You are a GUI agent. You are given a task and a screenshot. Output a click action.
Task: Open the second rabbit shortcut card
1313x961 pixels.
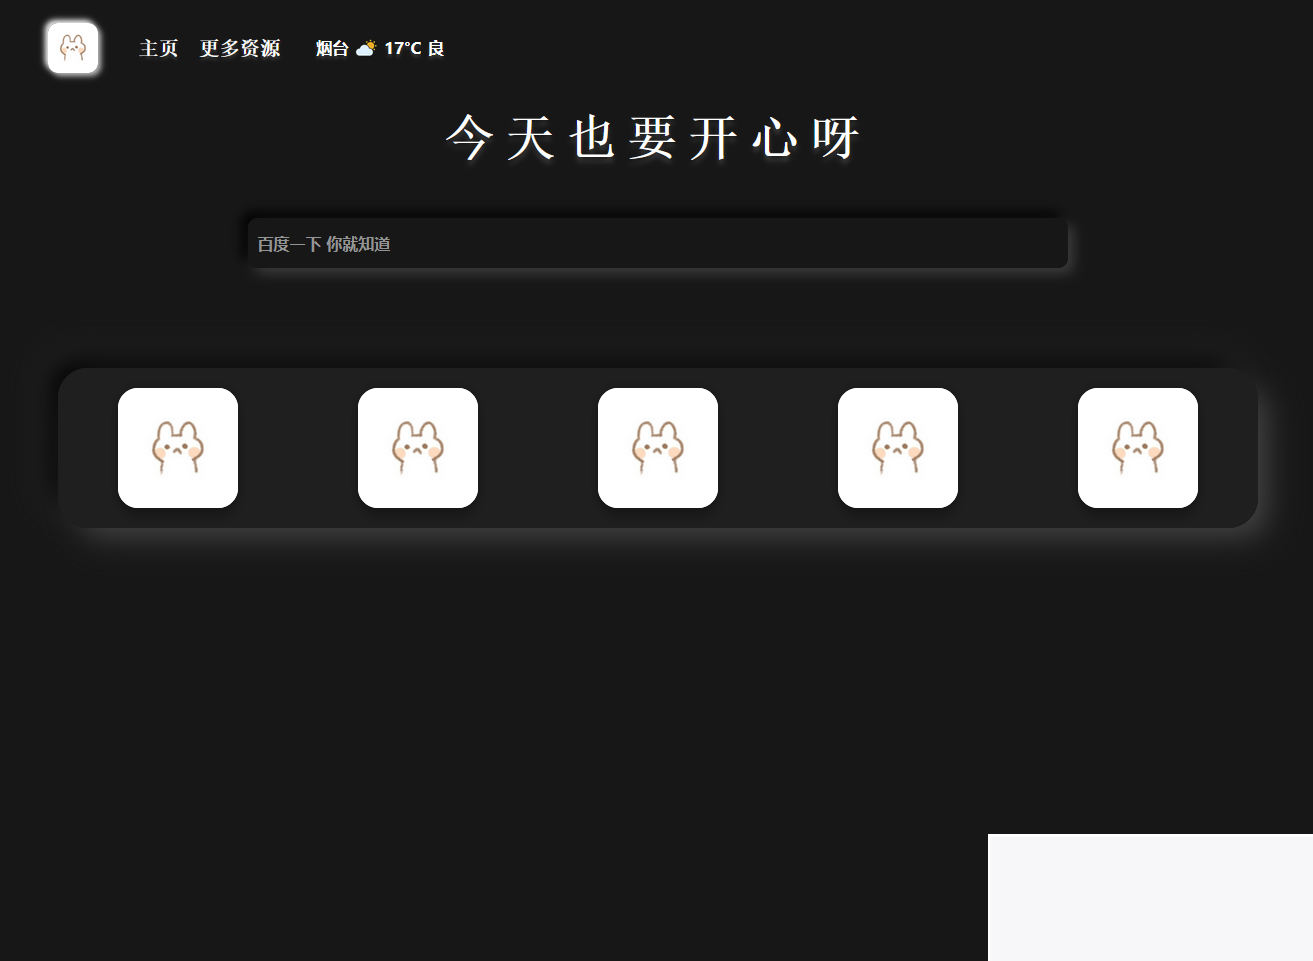point(418,447)
